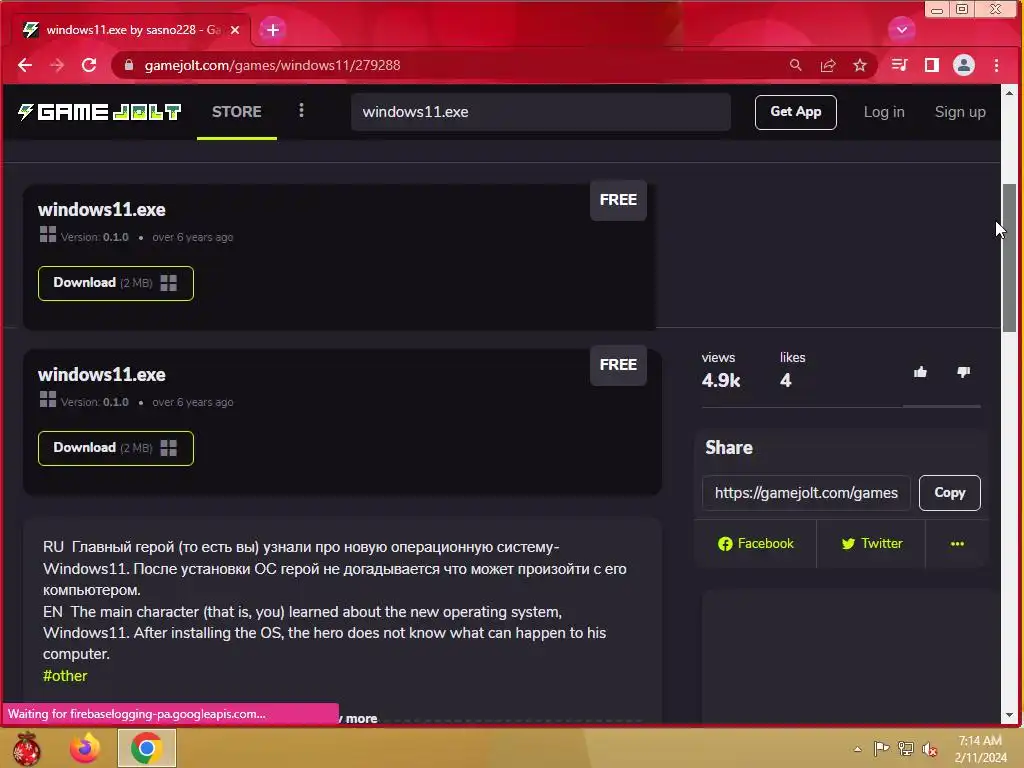
Task: Click the share page icon in address bar
Action: (827, 65)
